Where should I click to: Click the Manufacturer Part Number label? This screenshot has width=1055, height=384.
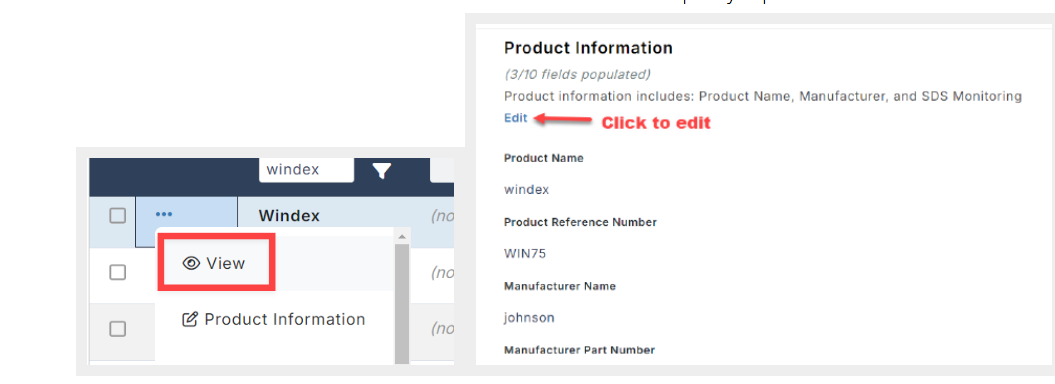(579, 350)
